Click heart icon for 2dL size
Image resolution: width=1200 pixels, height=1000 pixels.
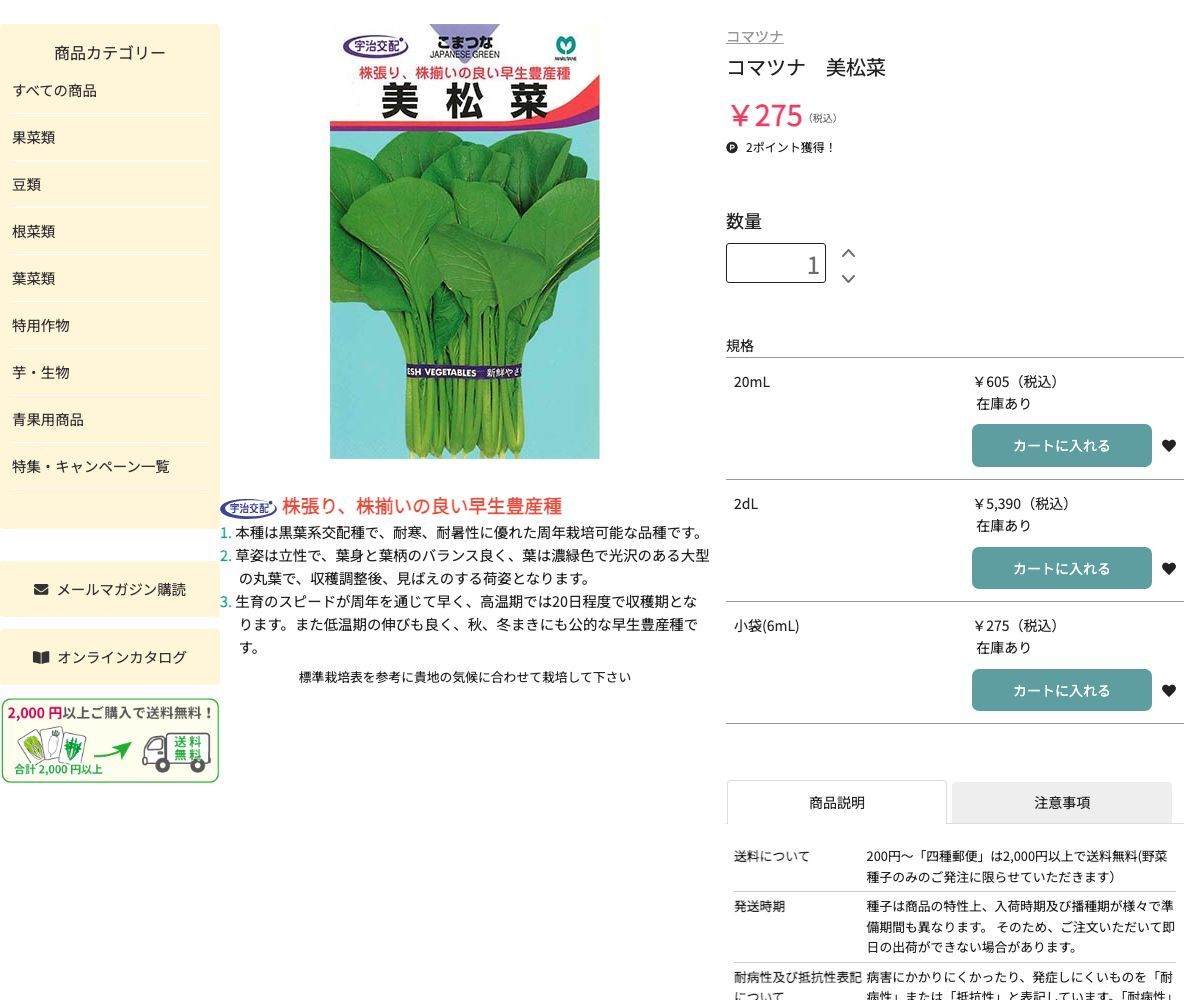1168,569
